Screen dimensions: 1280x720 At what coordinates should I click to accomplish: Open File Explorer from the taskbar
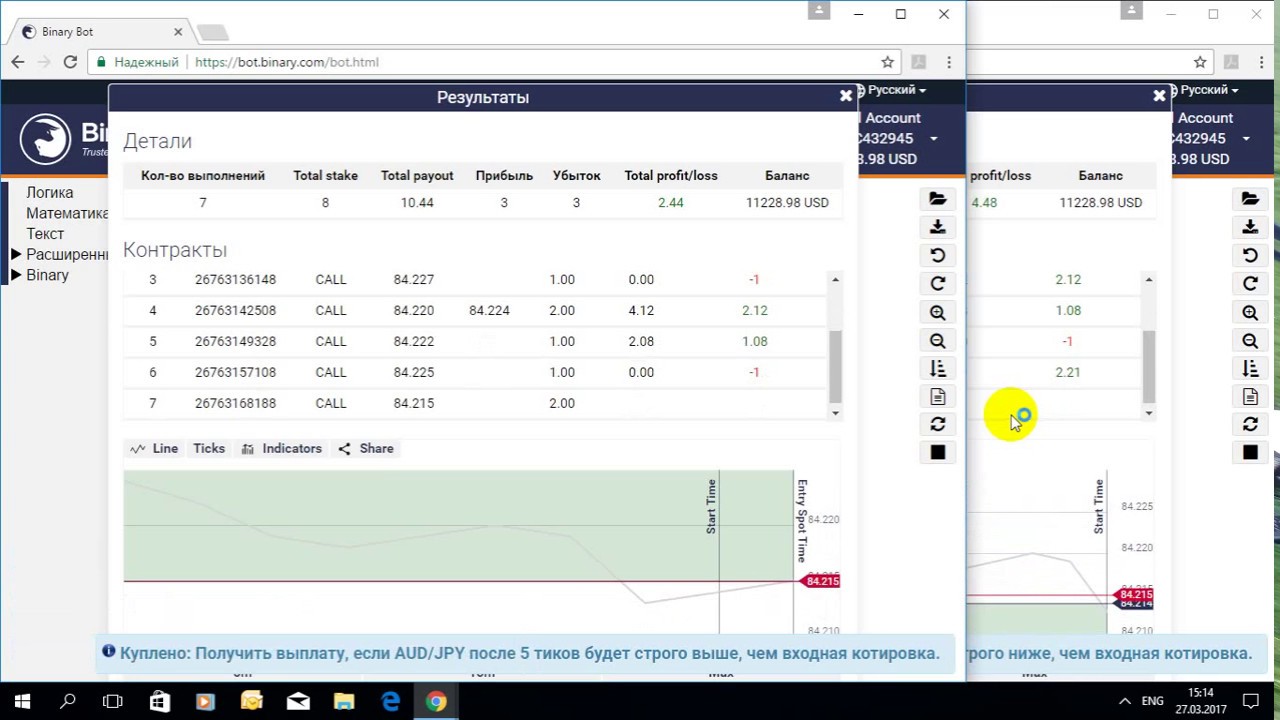(x=344, y=702)
